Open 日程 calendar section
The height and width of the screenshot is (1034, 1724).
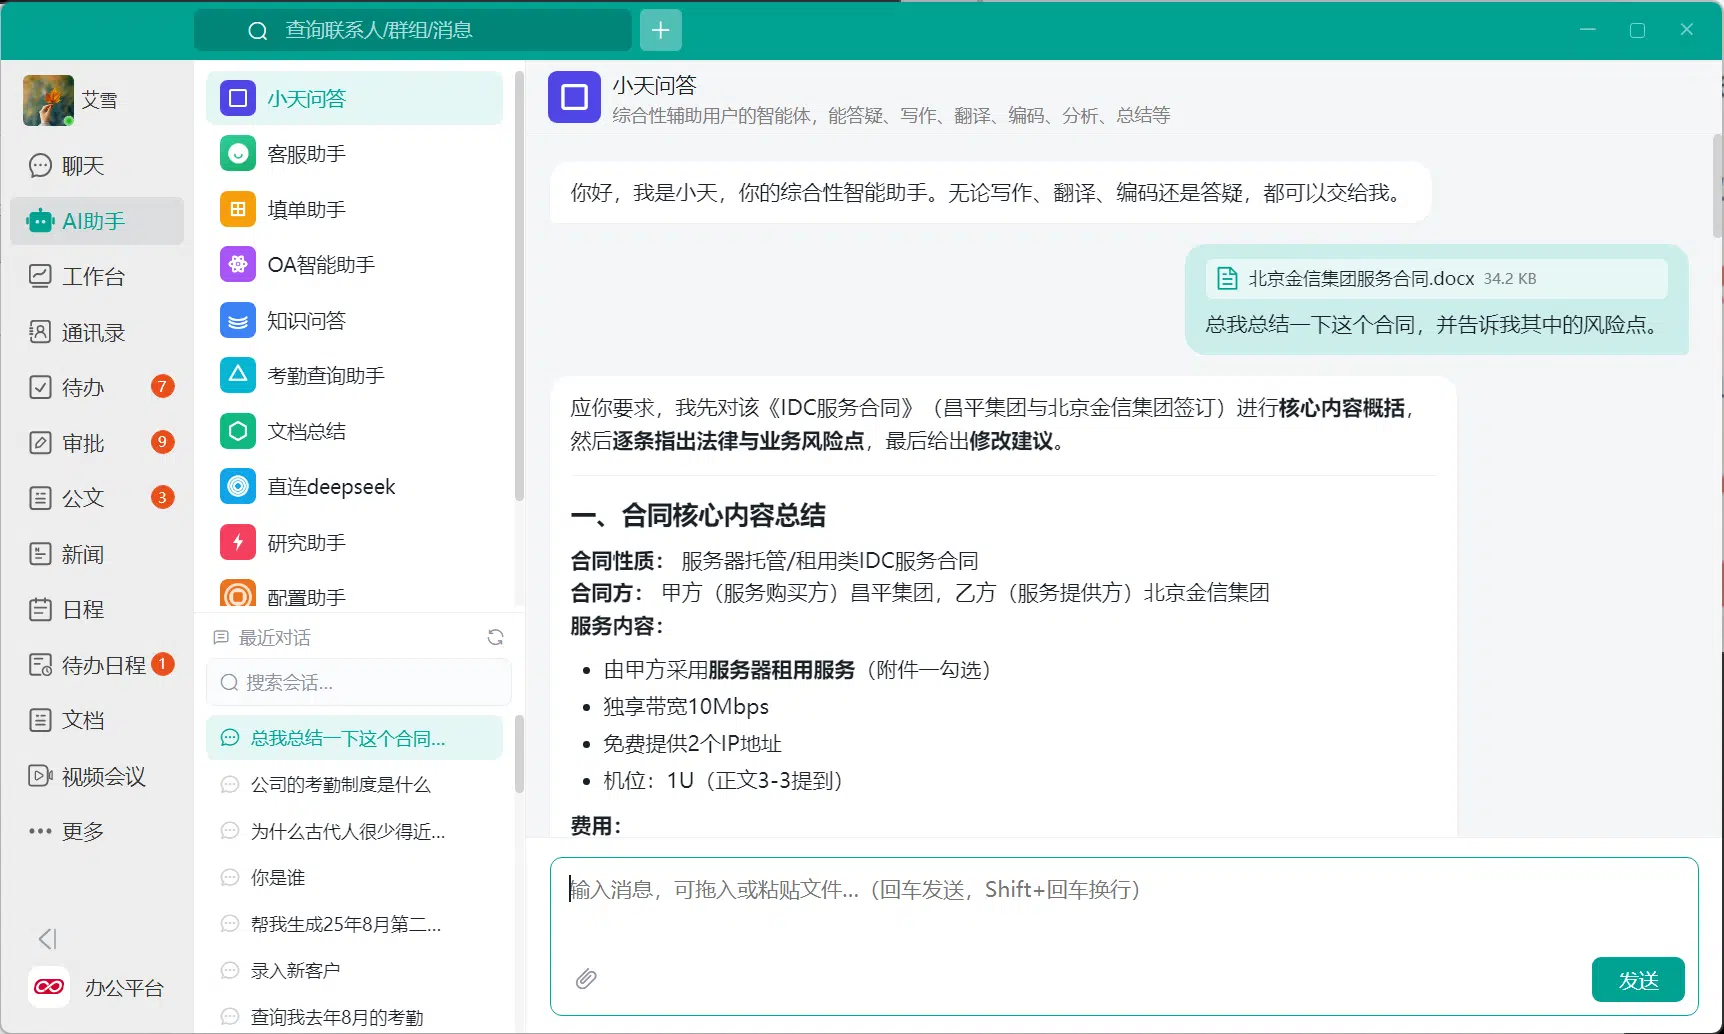pos(97,609)
